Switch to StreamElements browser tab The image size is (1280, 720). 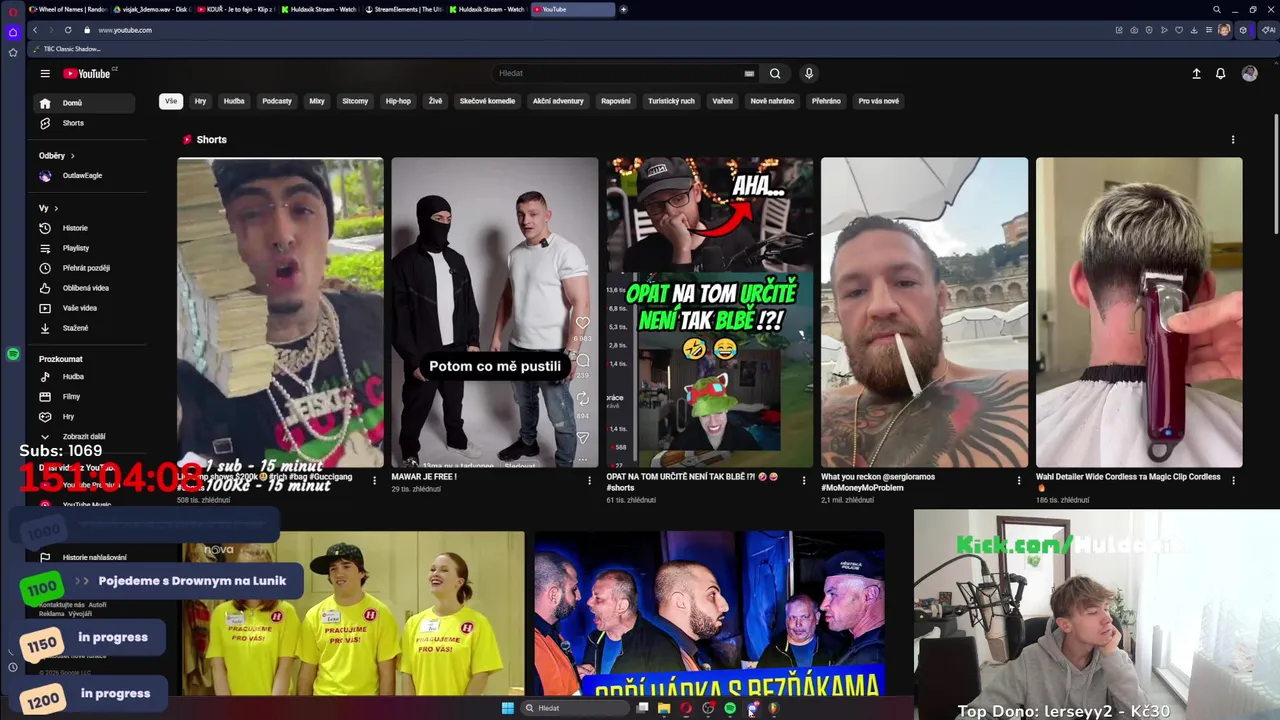tap(402, 9)
